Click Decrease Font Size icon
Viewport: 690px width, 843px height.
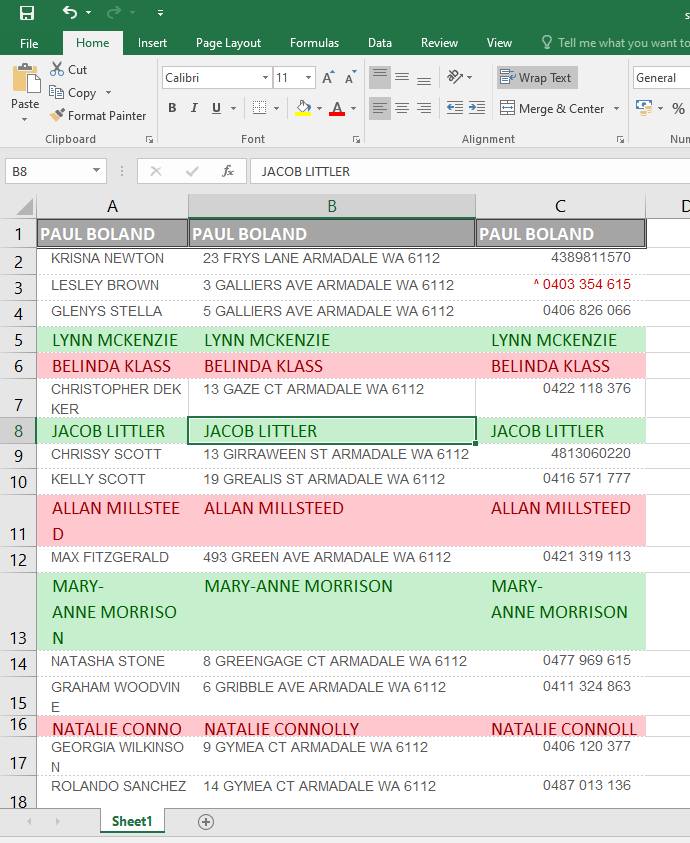[x=350, y=78]
